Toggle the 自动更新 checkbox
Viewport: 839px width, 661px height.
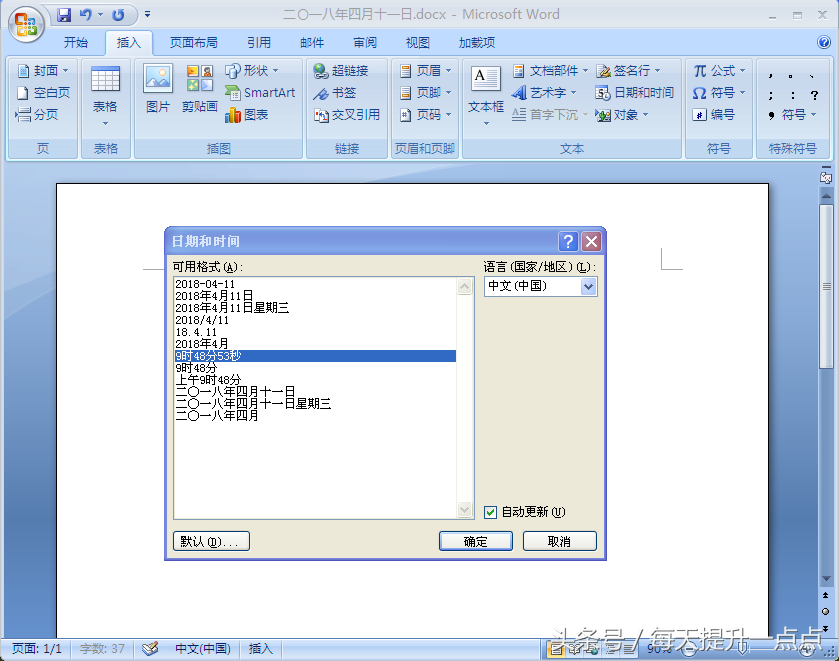[x=490, y=512]
